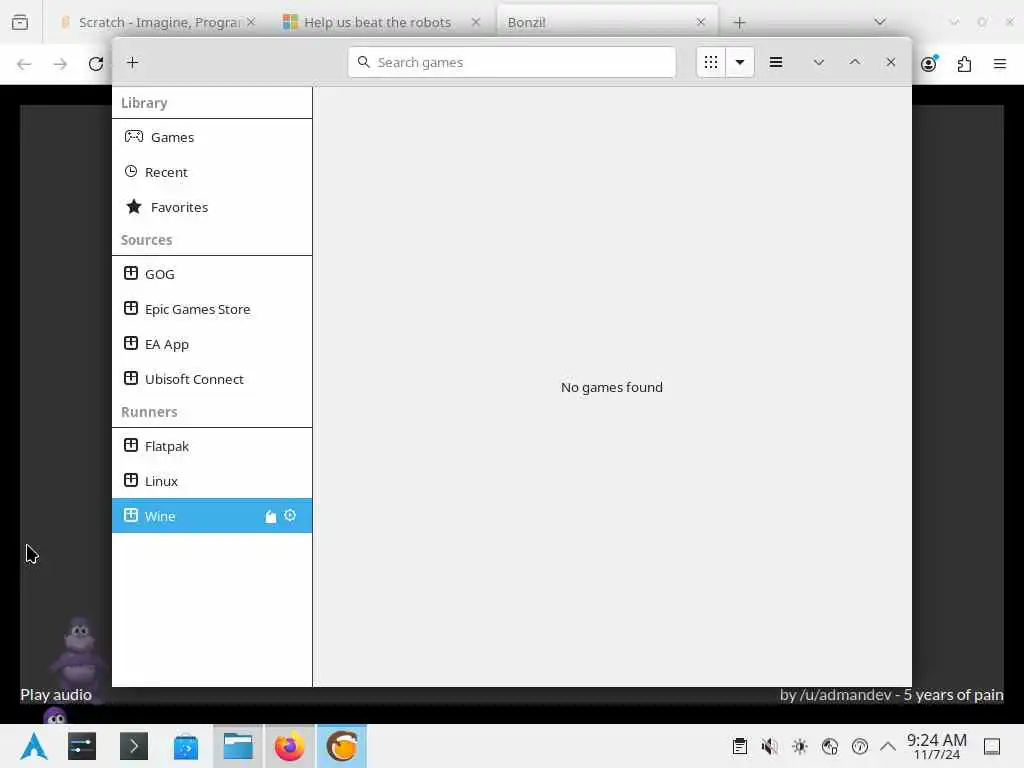Image resolution: width=1024 pixels, height=768 pixels.
Task: Select the Wine runner row
Action: click(x=212, y=516)
